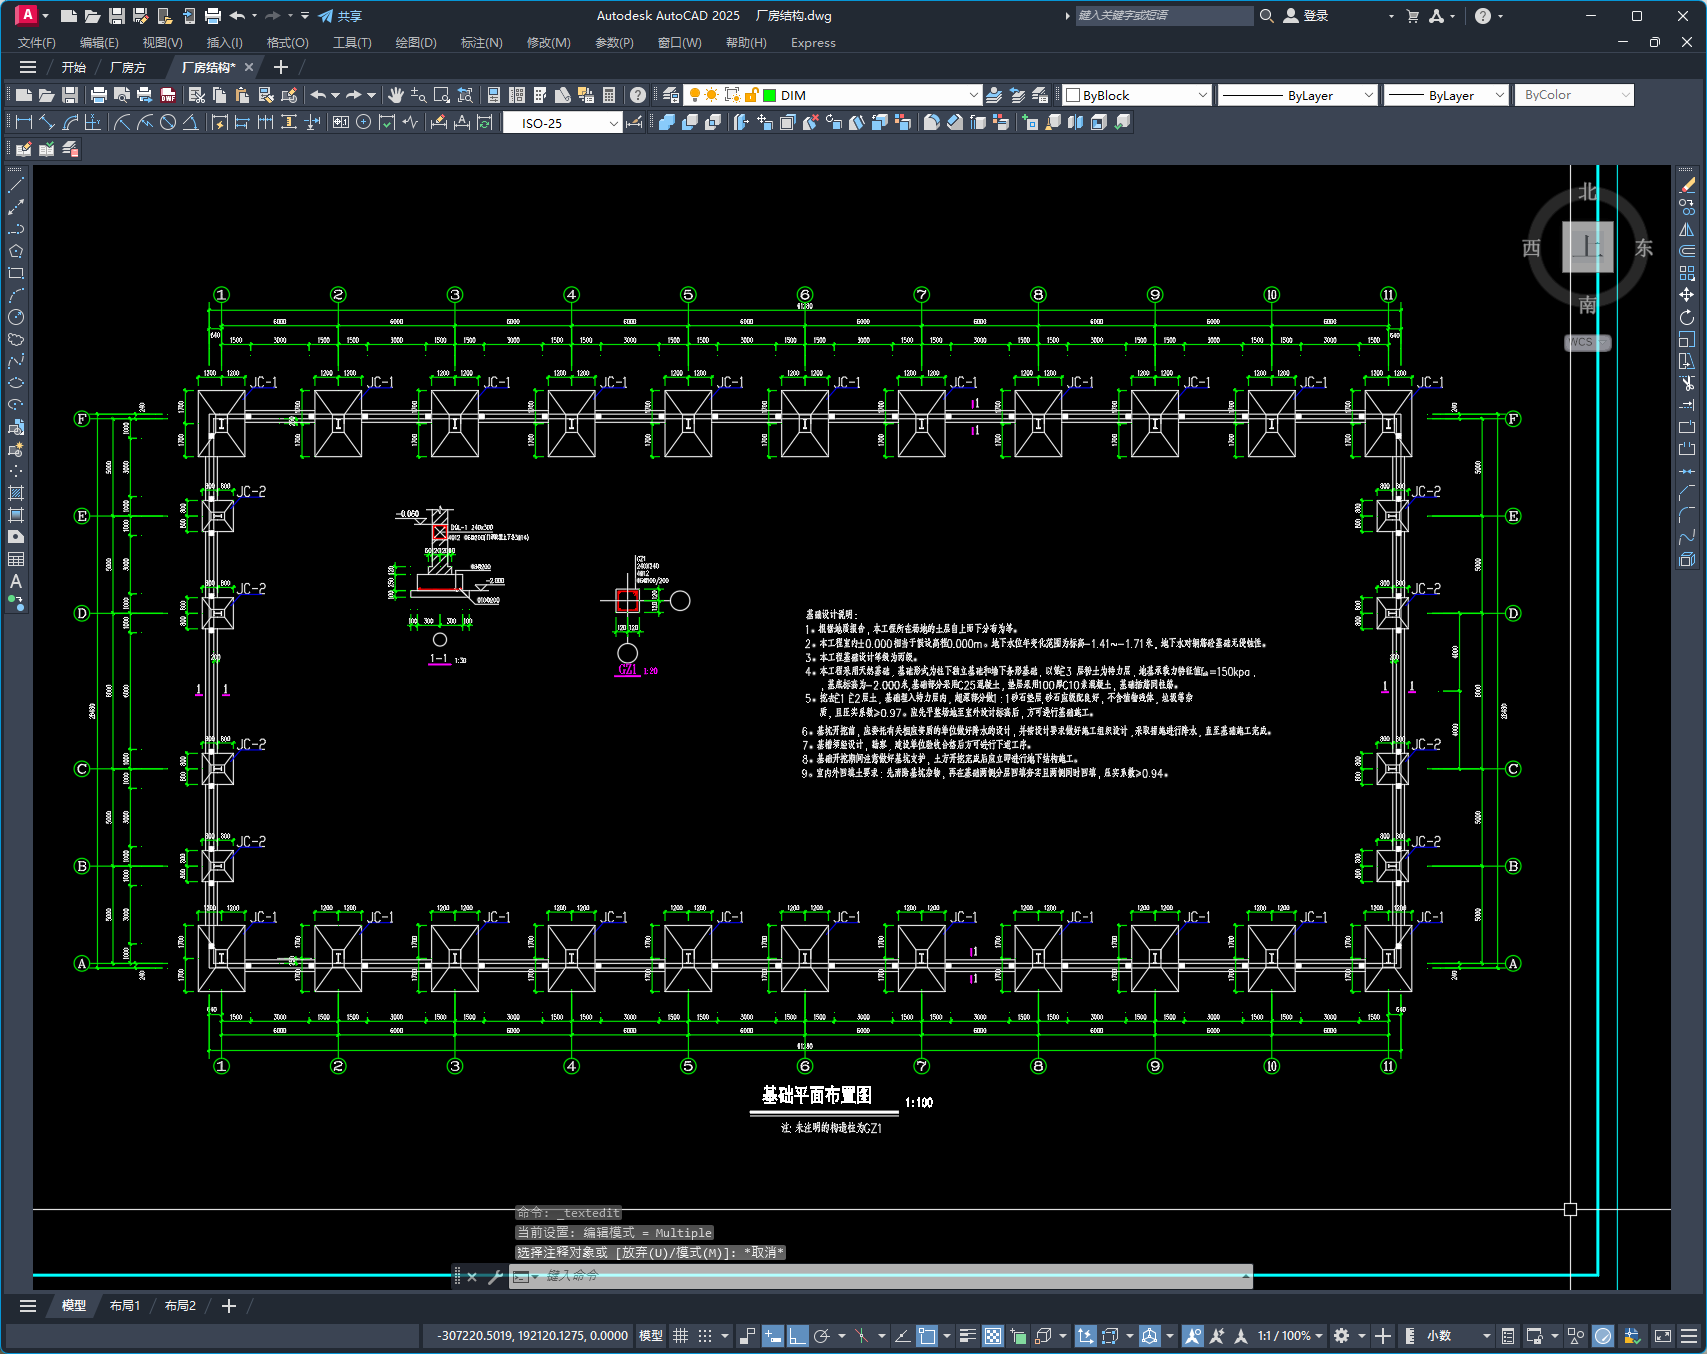Select the Array modify tool
Screen dimensions: 1707x1354
tap(1687, 273)
